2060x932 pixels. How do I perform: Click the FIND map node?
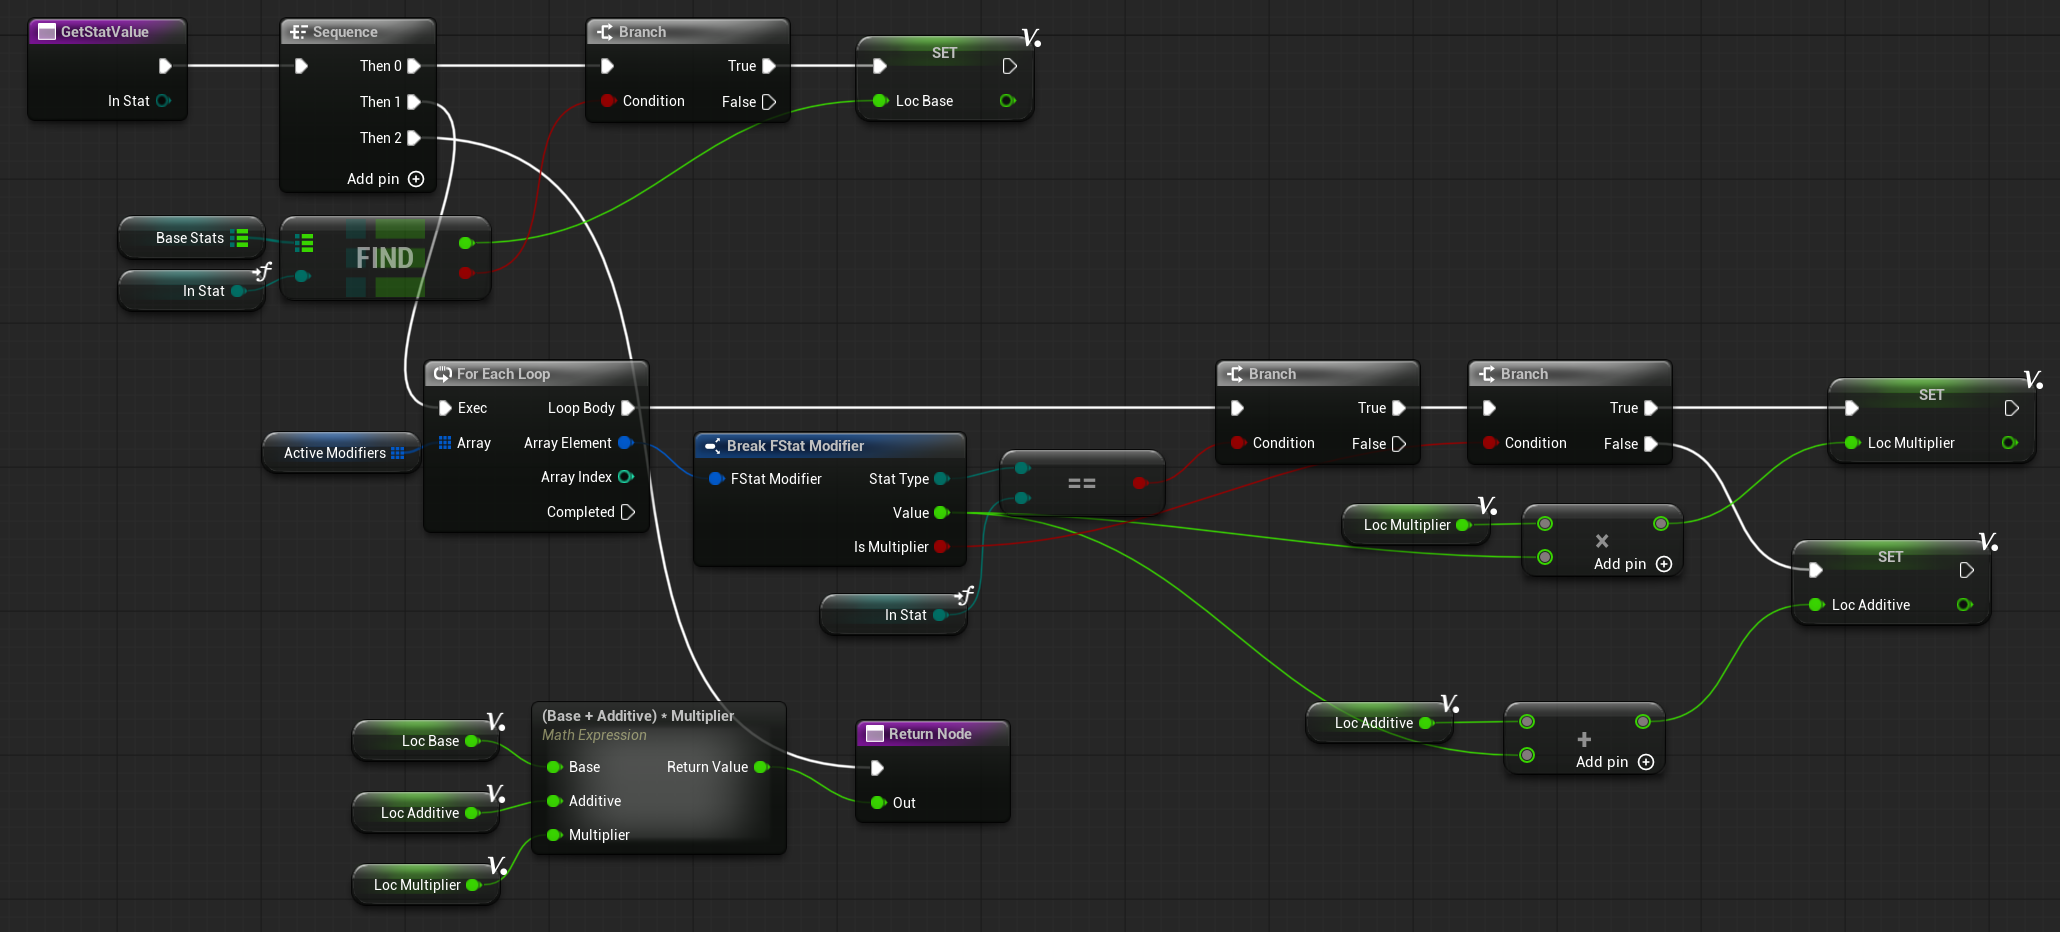click(x=385, y=258)
